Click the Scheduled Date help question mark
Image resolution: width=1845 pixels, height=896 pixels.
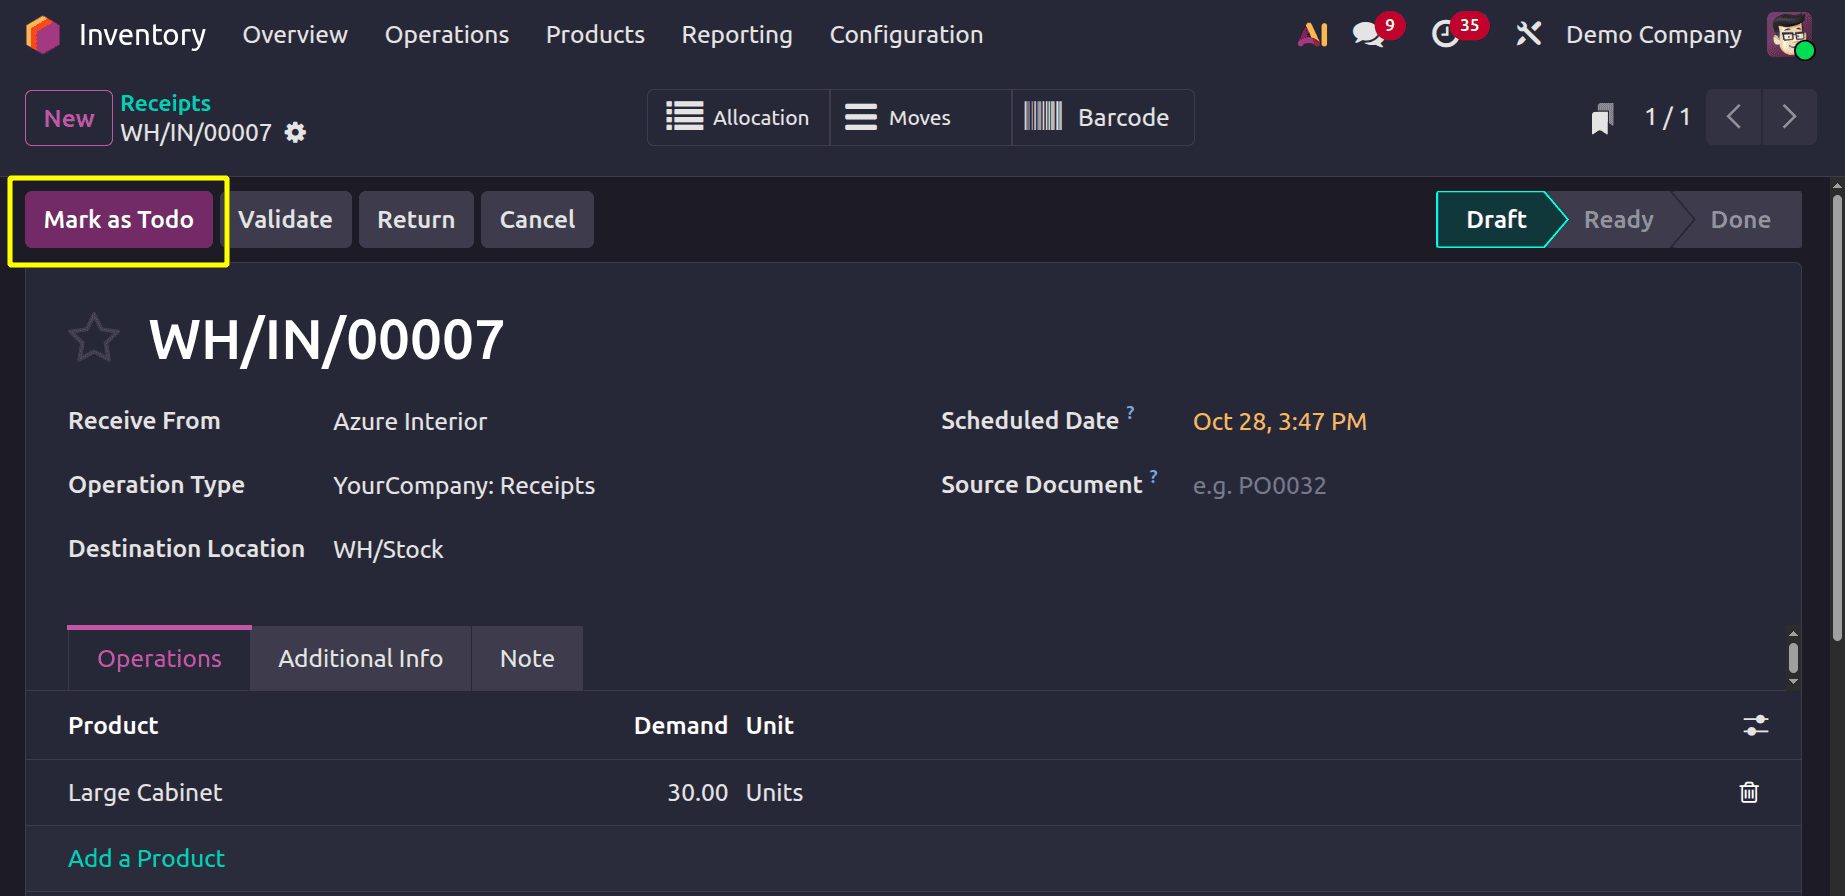point(1130,411)
